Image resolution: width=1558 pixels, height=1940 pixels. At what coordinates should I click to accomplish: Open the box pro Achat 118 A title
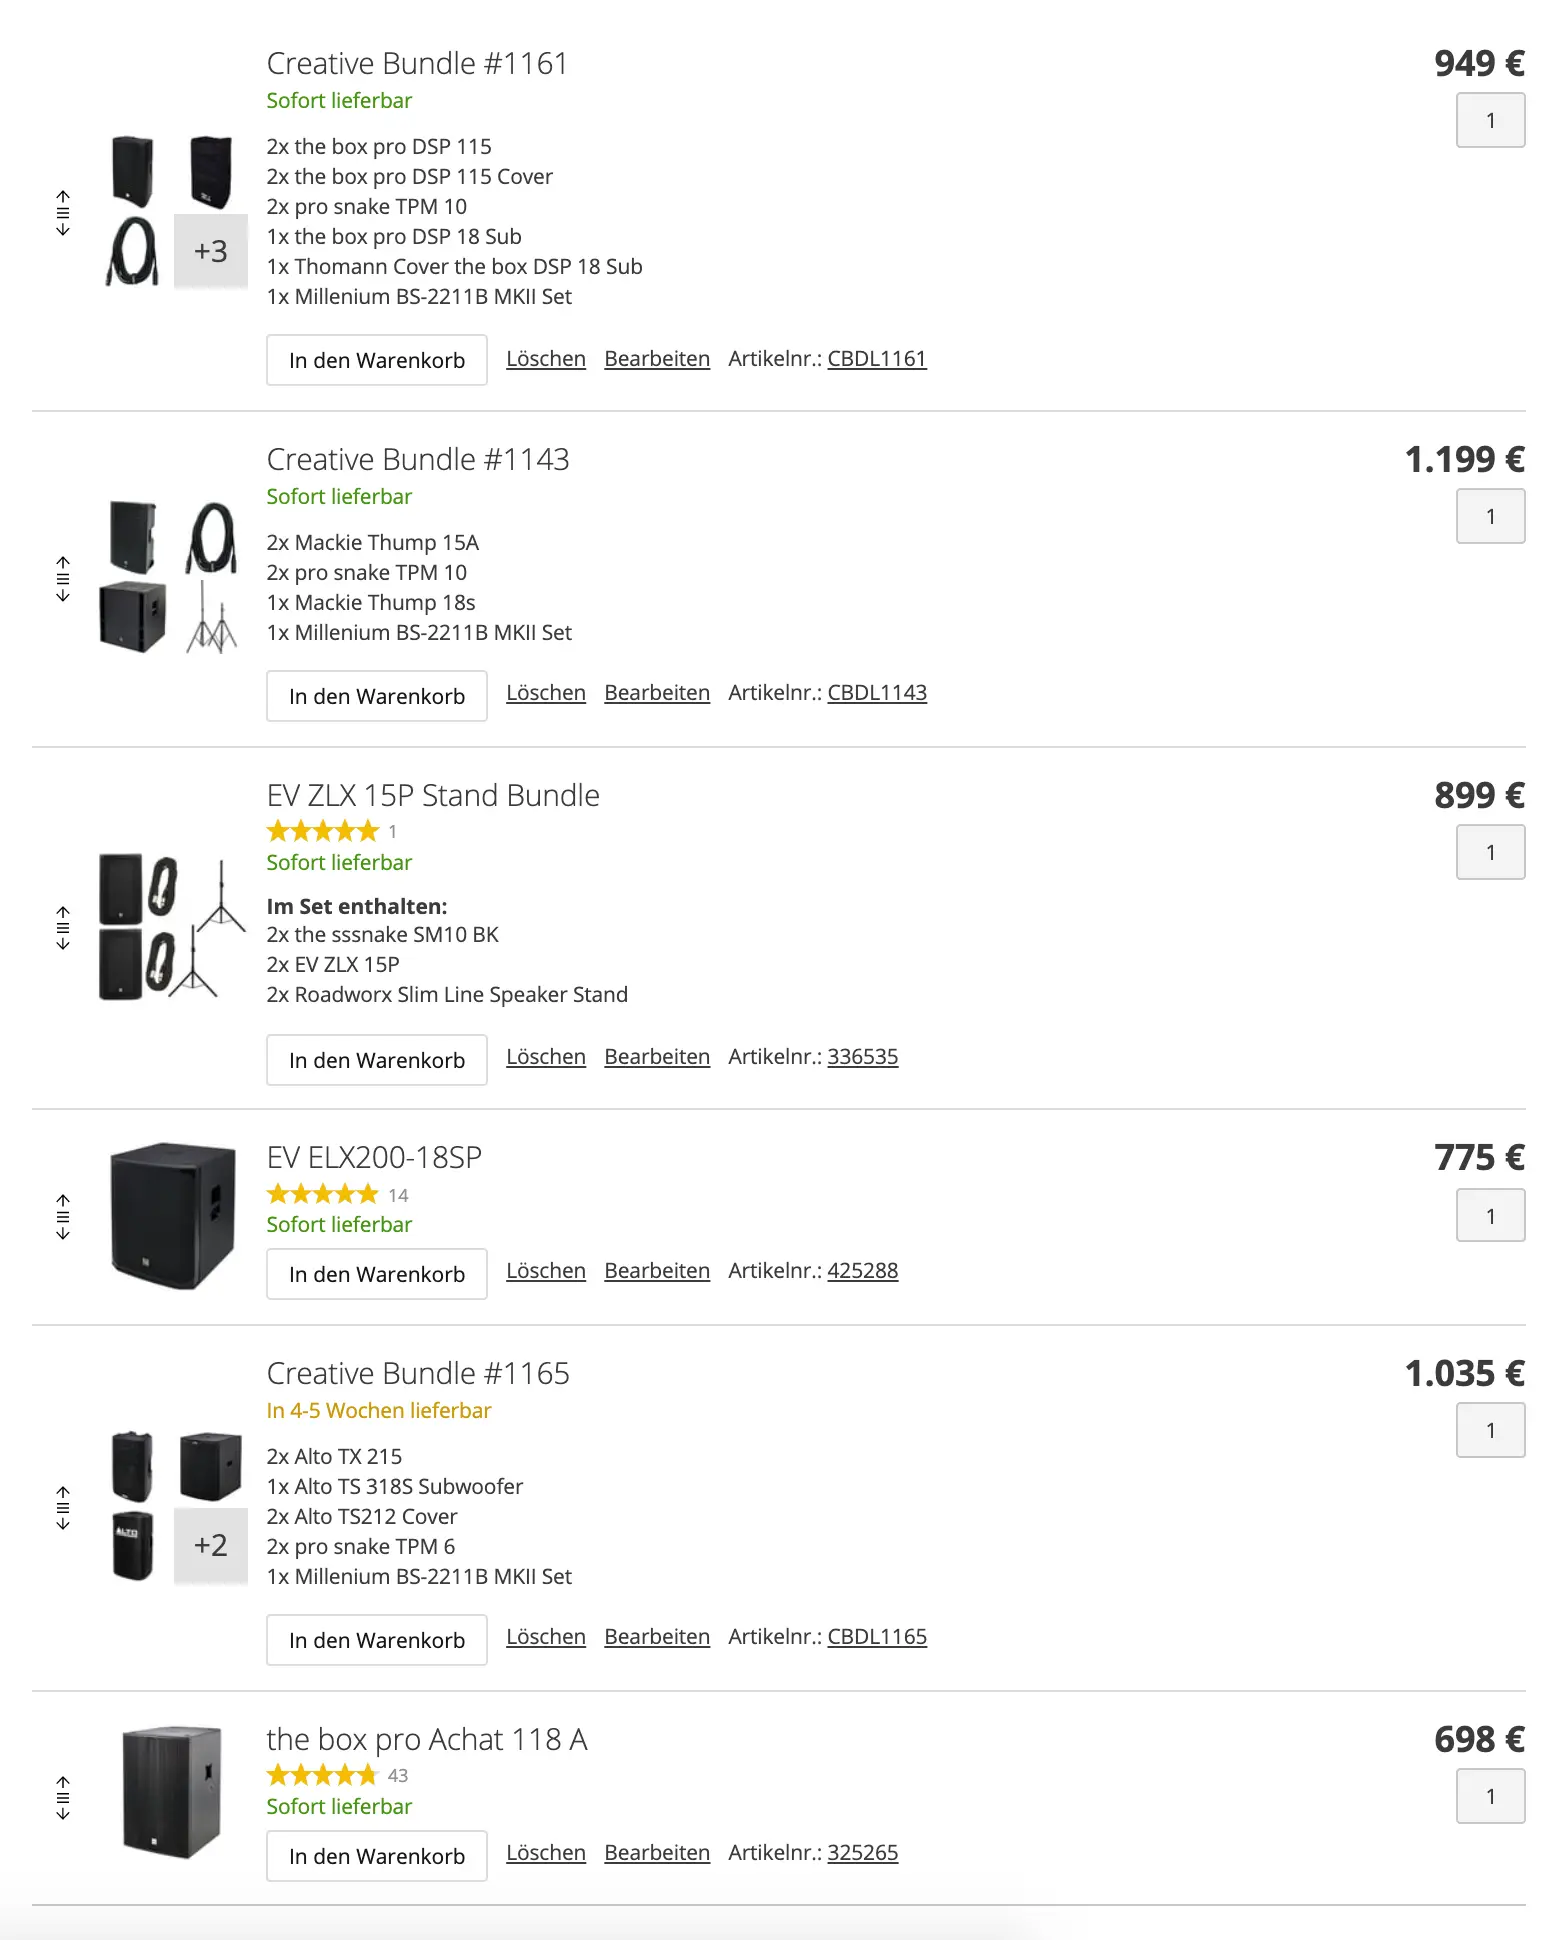point(426,1740)
